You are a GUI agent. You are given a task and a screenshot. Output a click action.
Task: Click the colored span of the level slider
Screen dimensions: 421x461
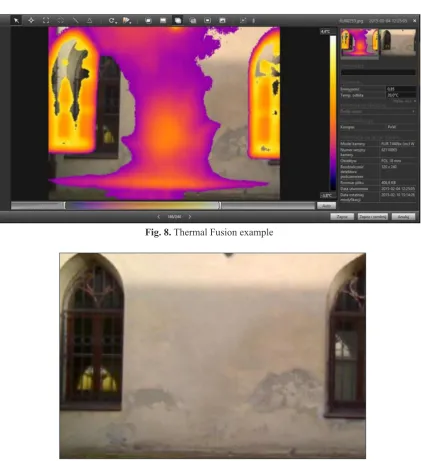pos(142,206)
